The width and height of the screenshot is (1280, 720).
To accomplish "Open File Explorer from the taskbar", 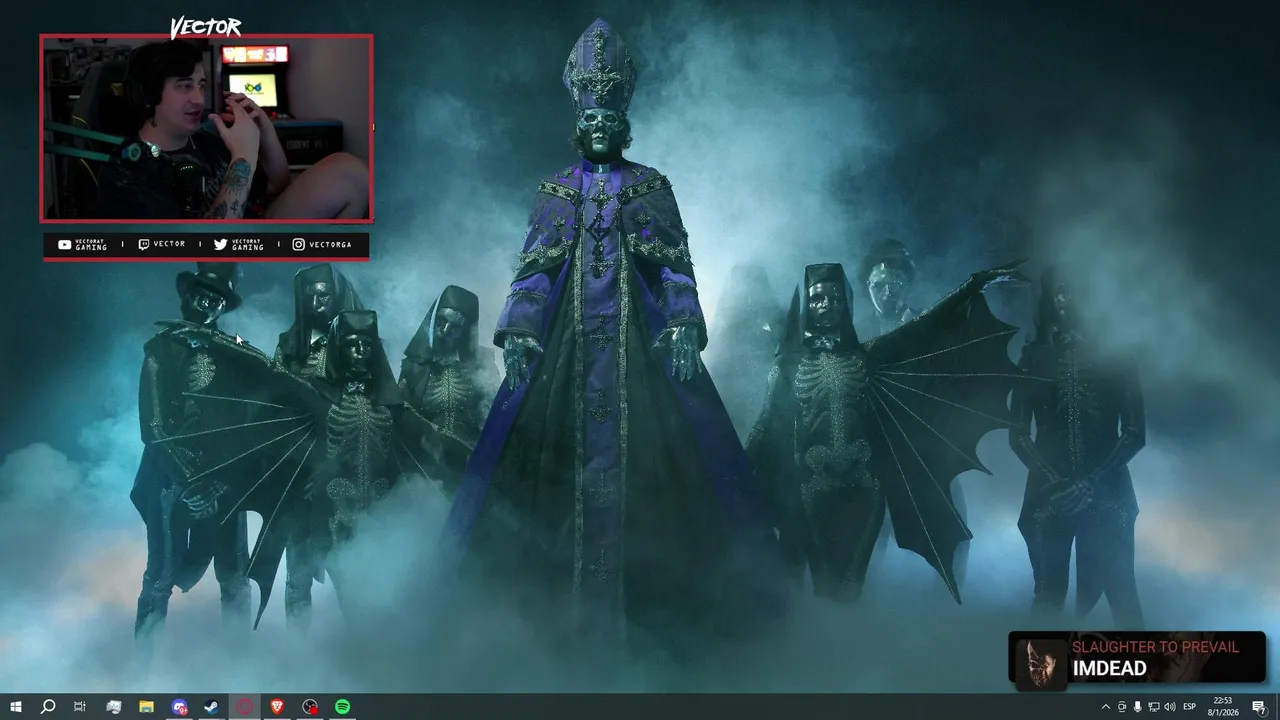I will coord(146,707).
